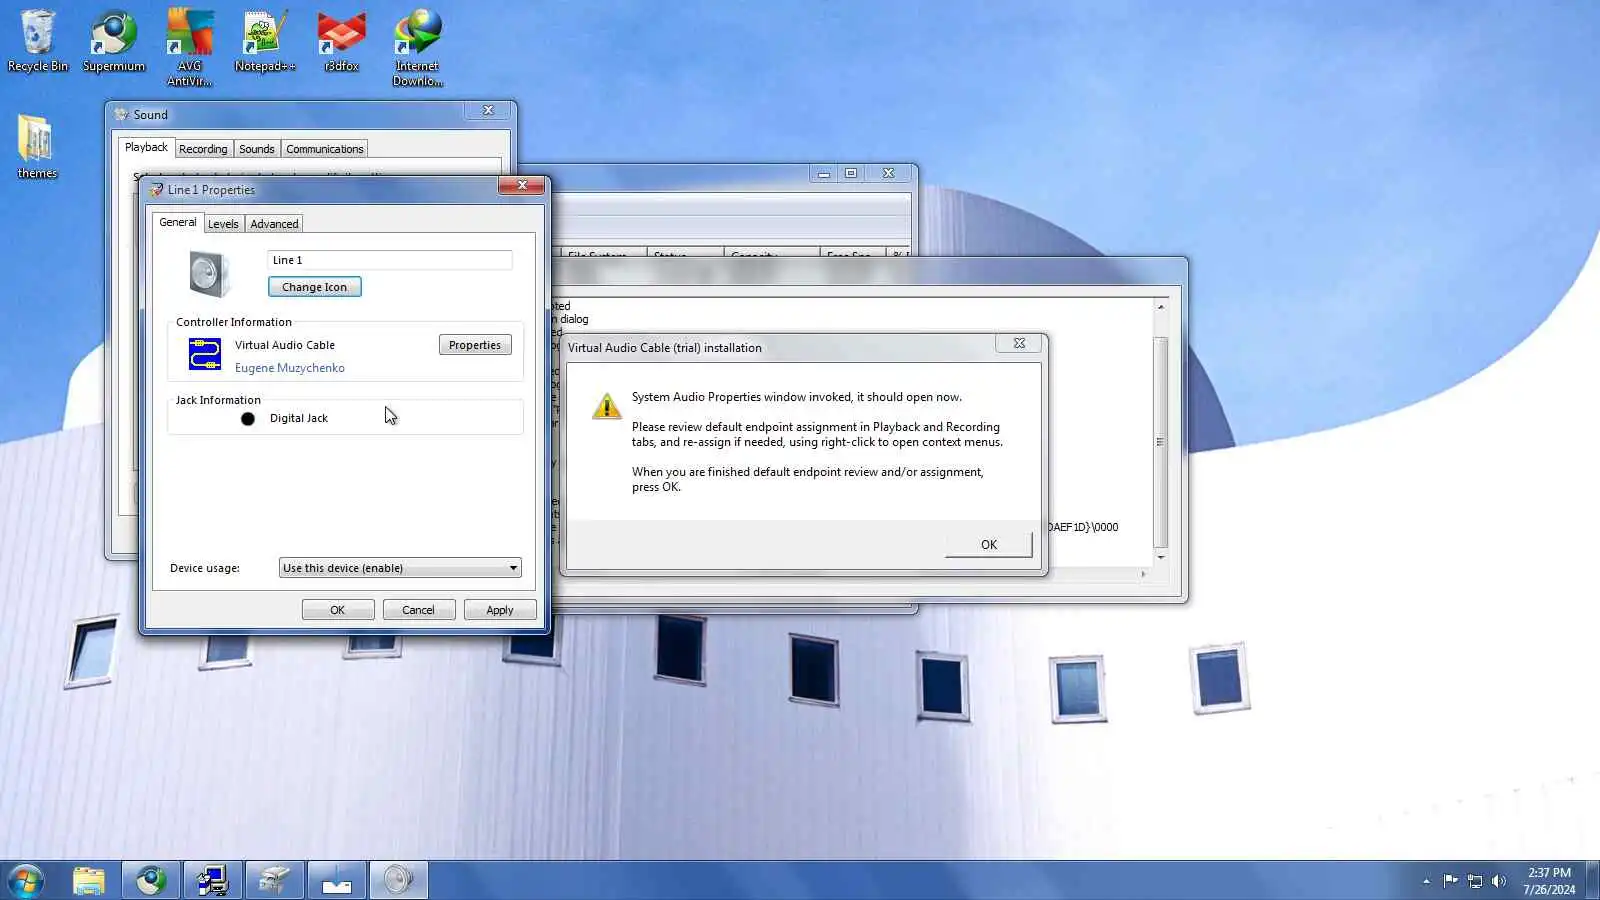Viewport: 1600px width, 900px height.
Task: Click the yellow warning icon in installation dialog
Action: pos(606,406)
